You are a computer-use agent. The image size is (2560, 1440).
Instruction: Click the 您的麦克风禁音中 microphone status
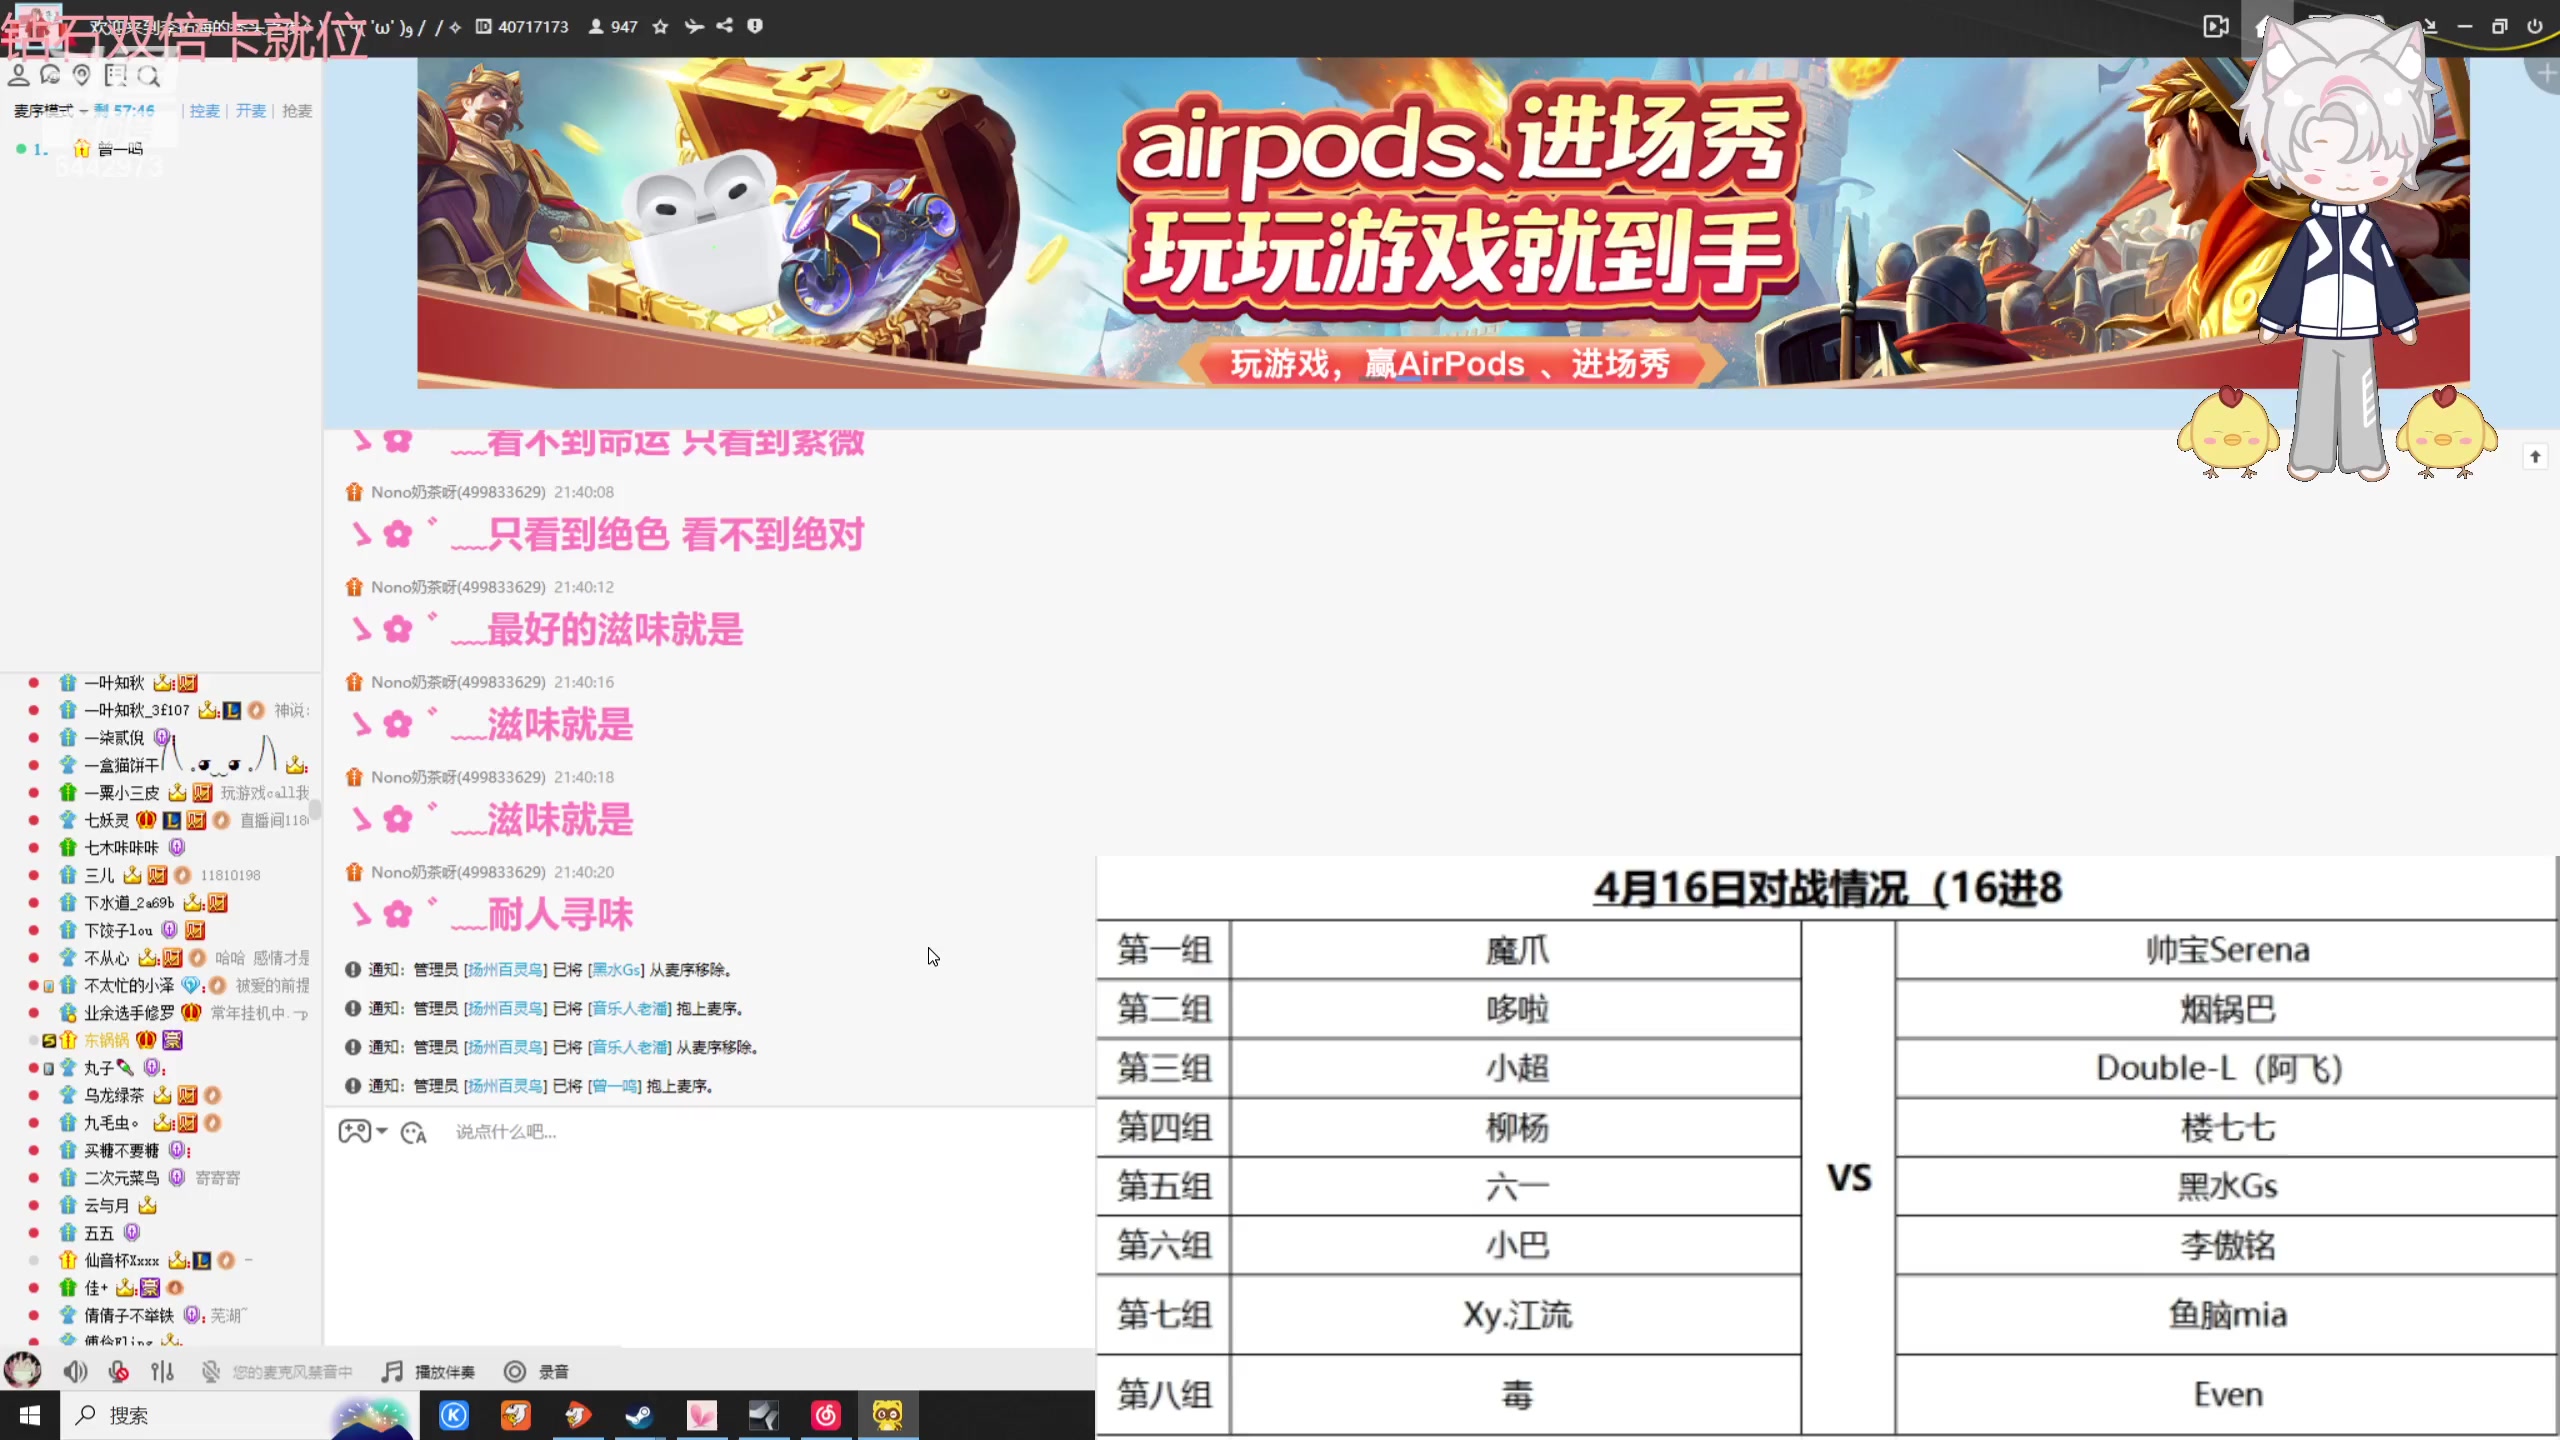277,1372
